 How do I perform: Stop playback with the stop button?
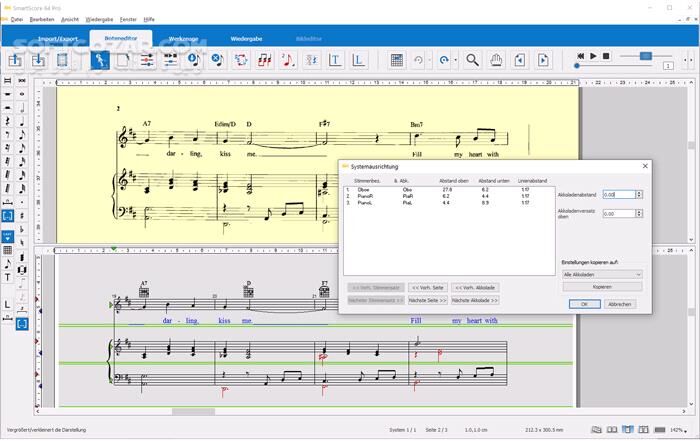pos(606,56)
